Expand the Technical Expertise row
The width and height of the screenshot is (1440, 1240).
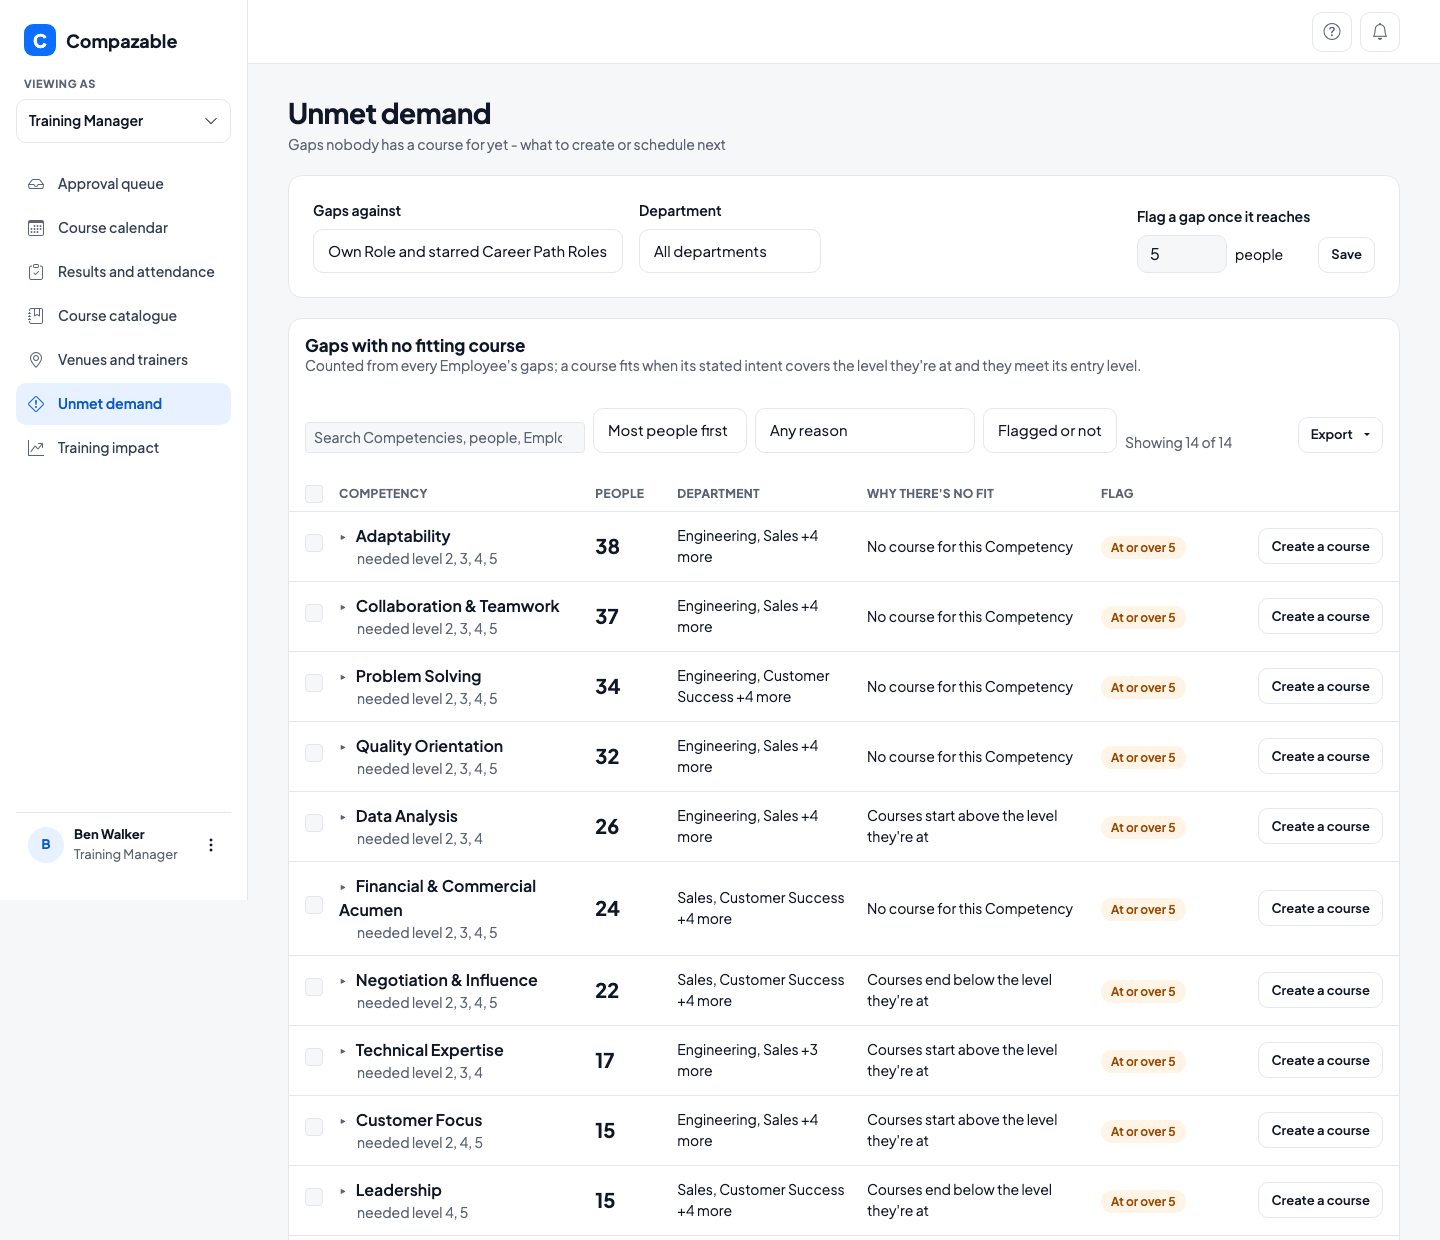pos(343,1051)
